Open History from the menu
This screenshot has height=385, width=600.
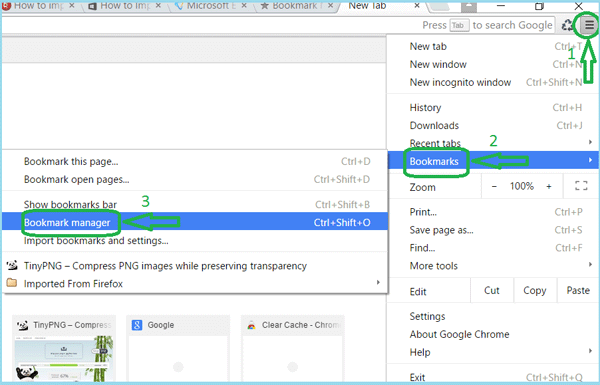pyautogui.click(x=491, y=108)
